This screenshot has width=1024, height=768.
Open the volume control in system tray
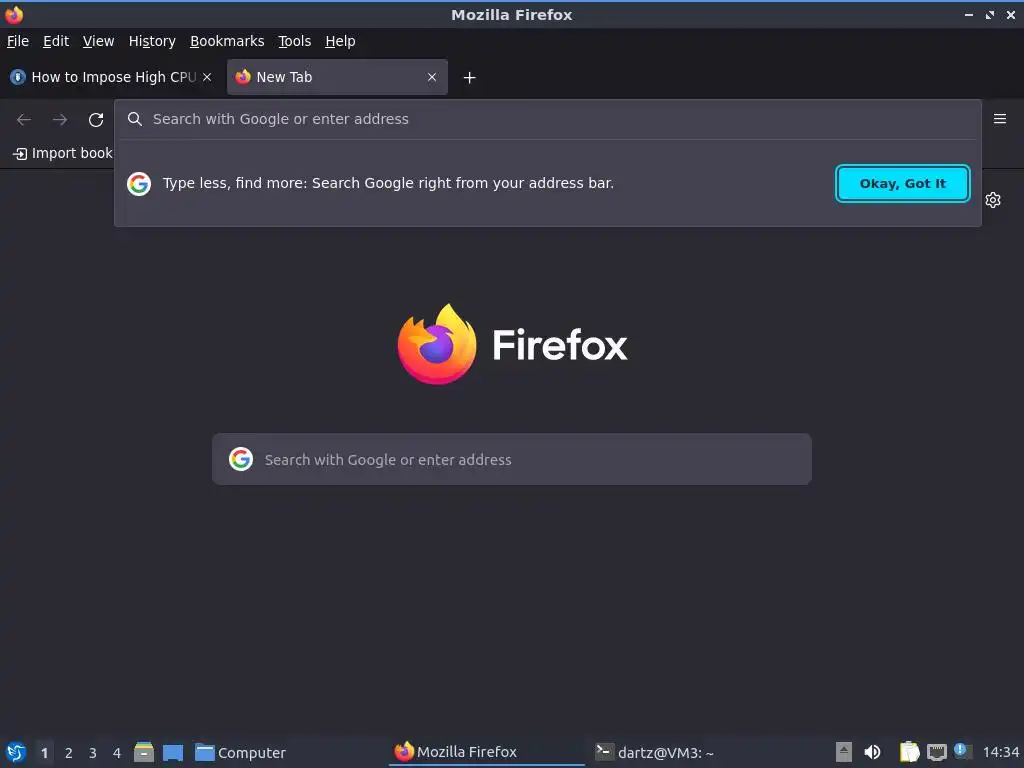coord(872,752)
